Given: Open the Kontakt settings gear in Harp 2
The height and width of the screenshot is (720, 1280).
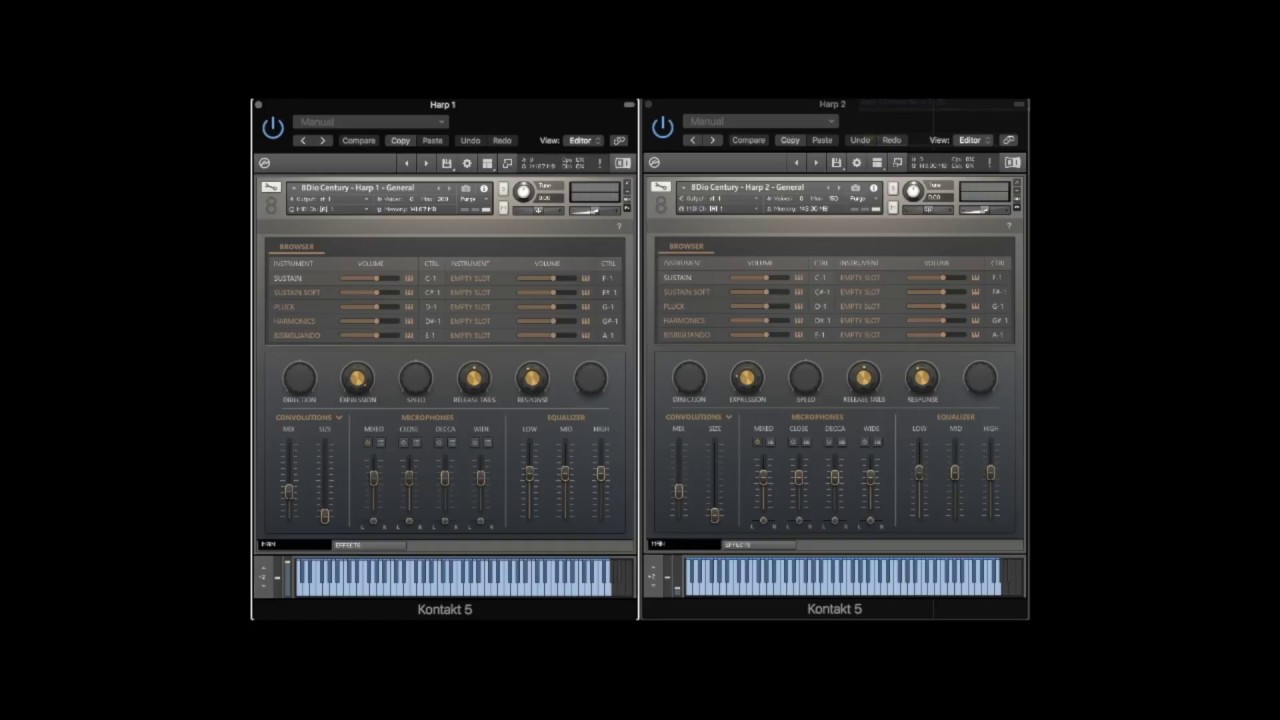Looking at the screenshot, I should tap(857, 163).
